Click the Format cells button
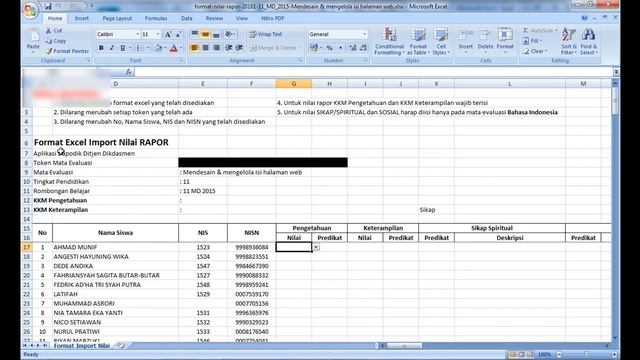640x360 pixels. coord(505,41)
